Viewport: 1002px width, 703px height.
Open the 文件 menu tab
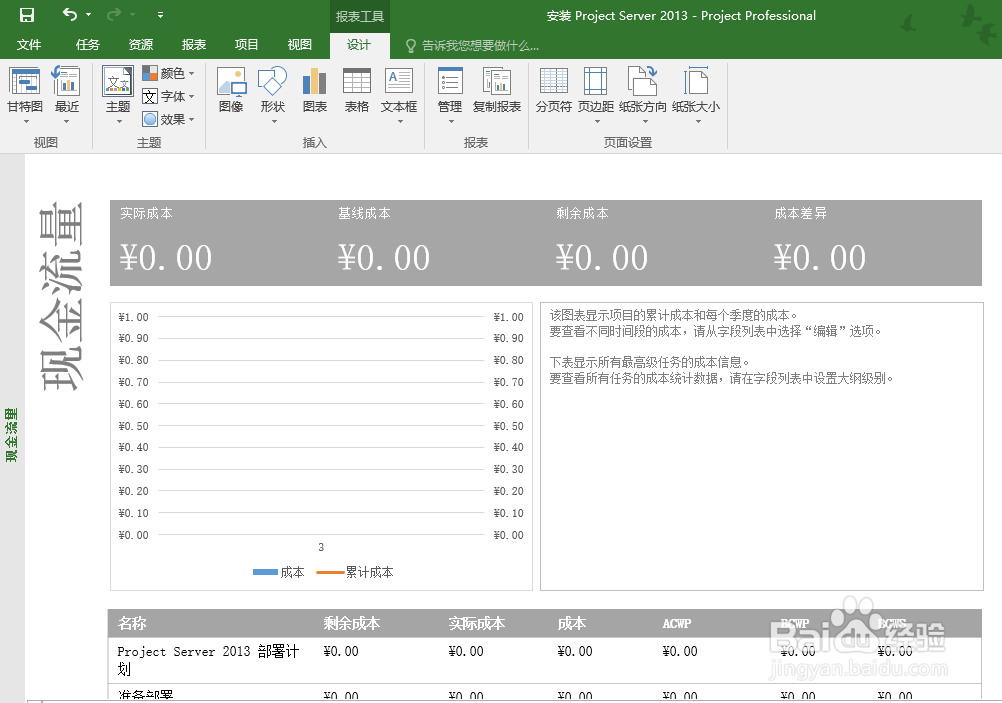(29, 45)
